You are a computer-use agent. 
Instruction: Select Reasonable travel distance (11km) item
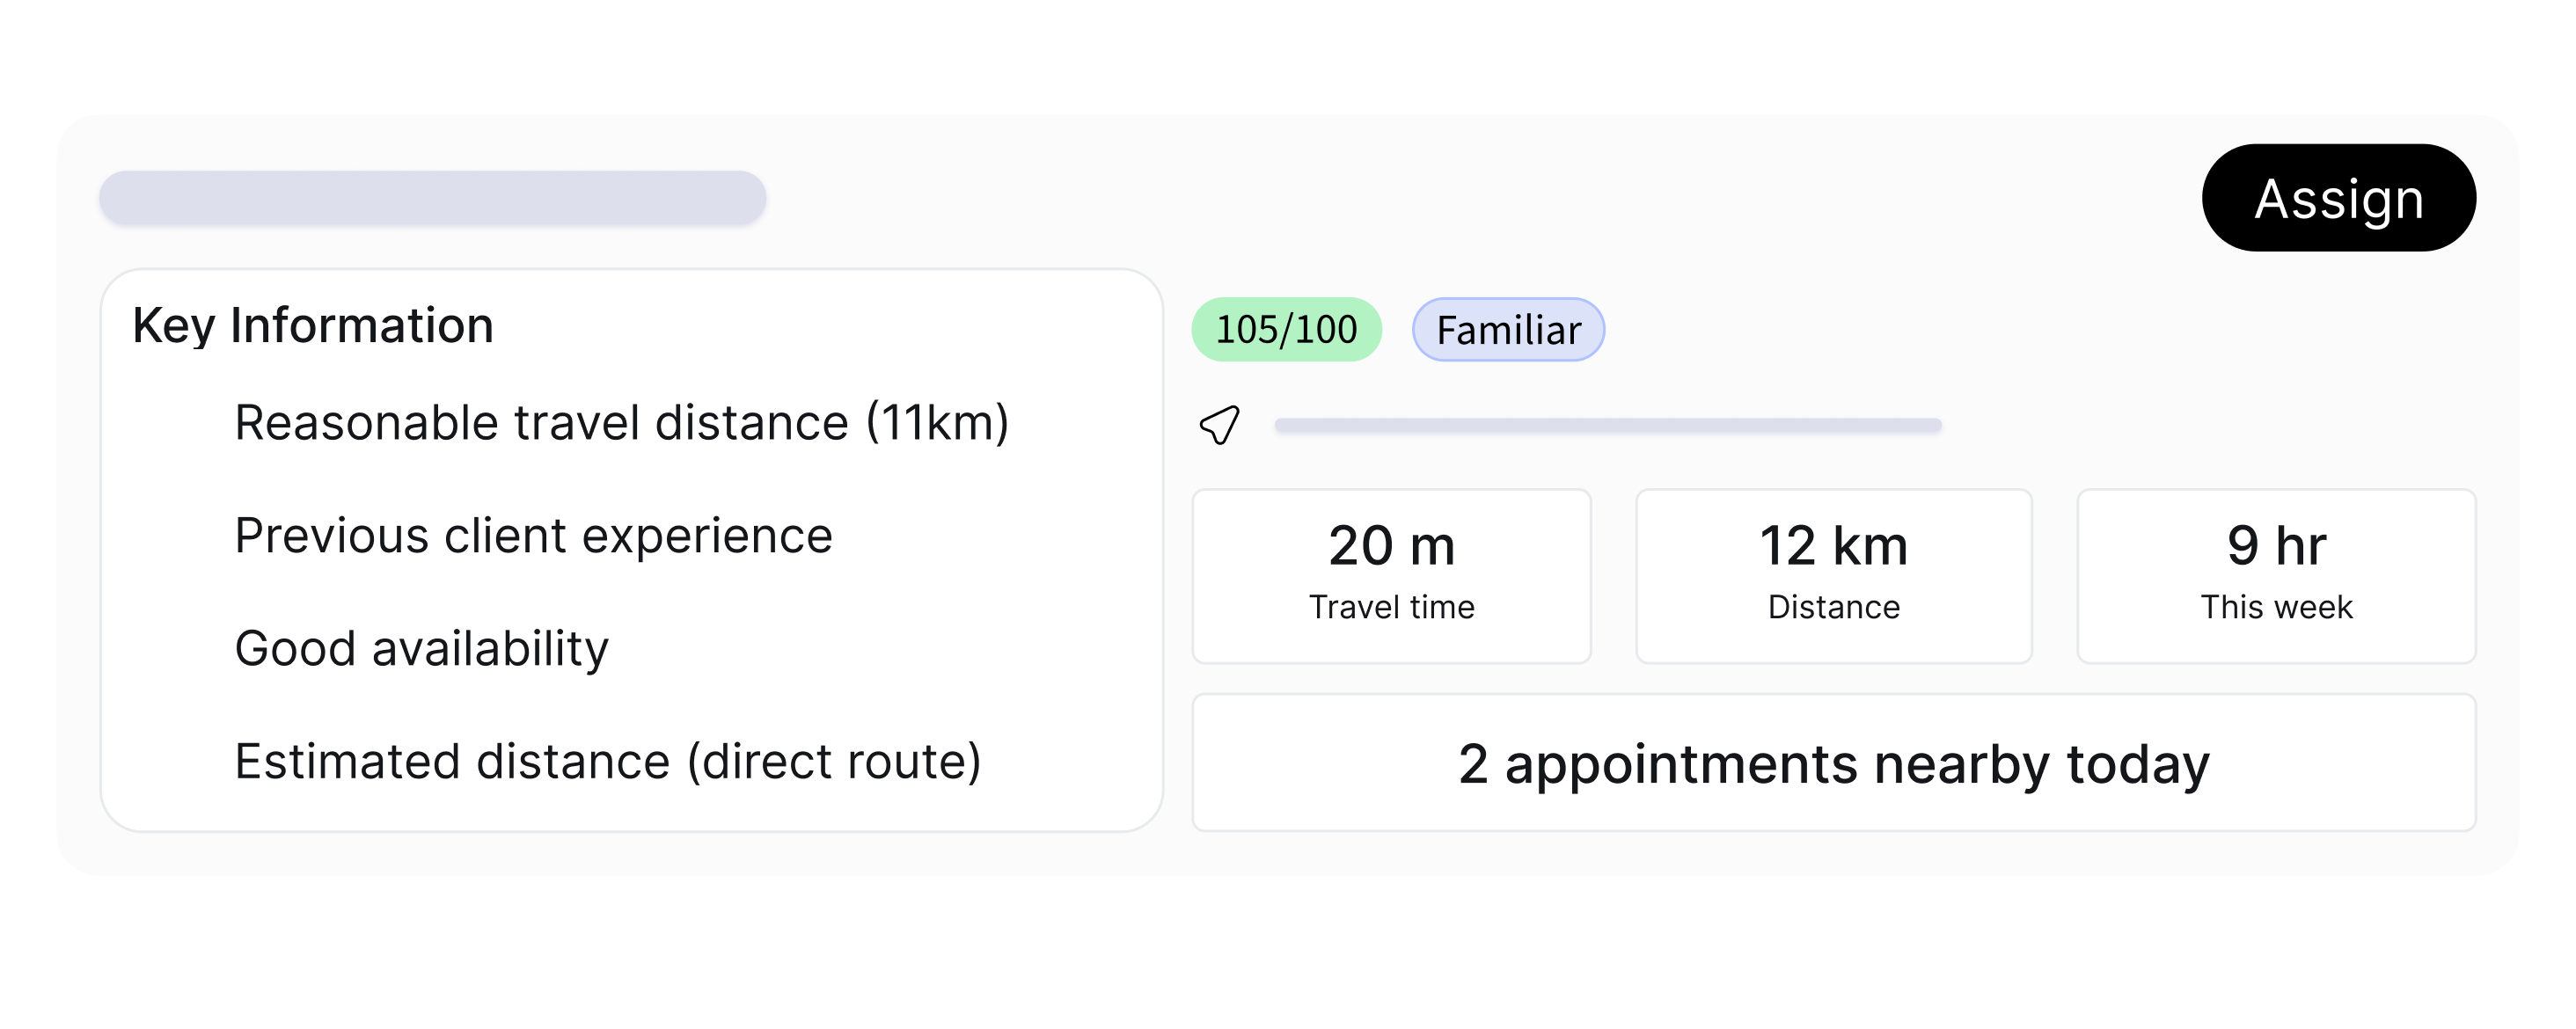coord(621,422)
